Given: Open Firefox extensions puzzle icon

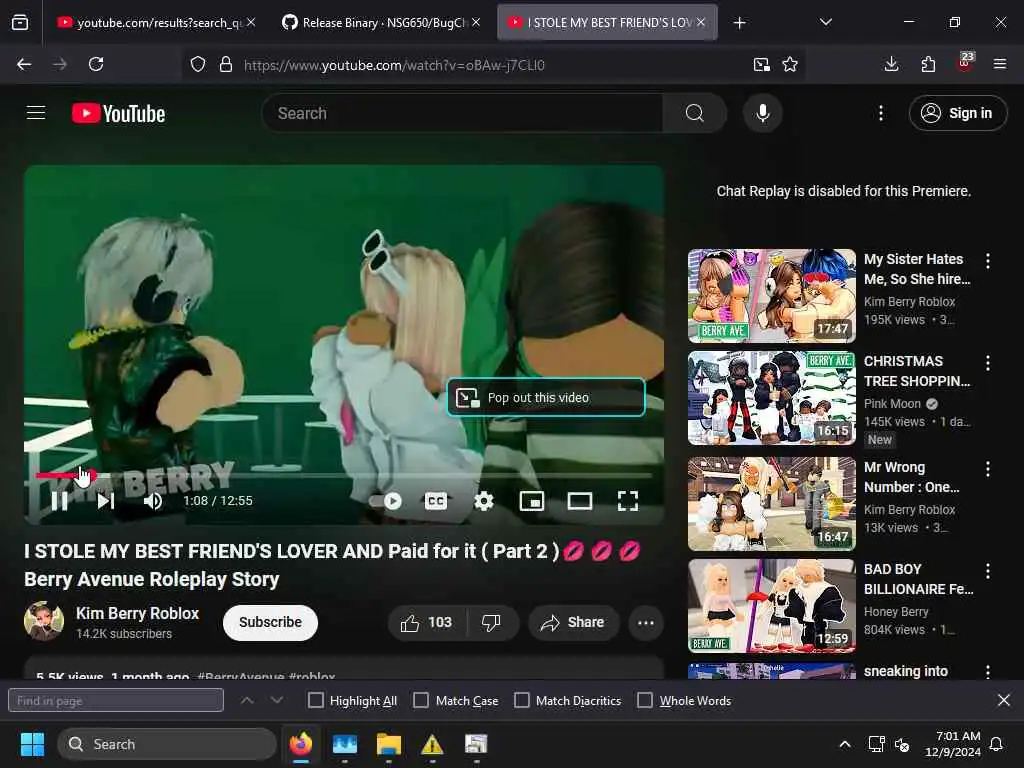Looking at the screenshot, I should [x=928, y=64].
